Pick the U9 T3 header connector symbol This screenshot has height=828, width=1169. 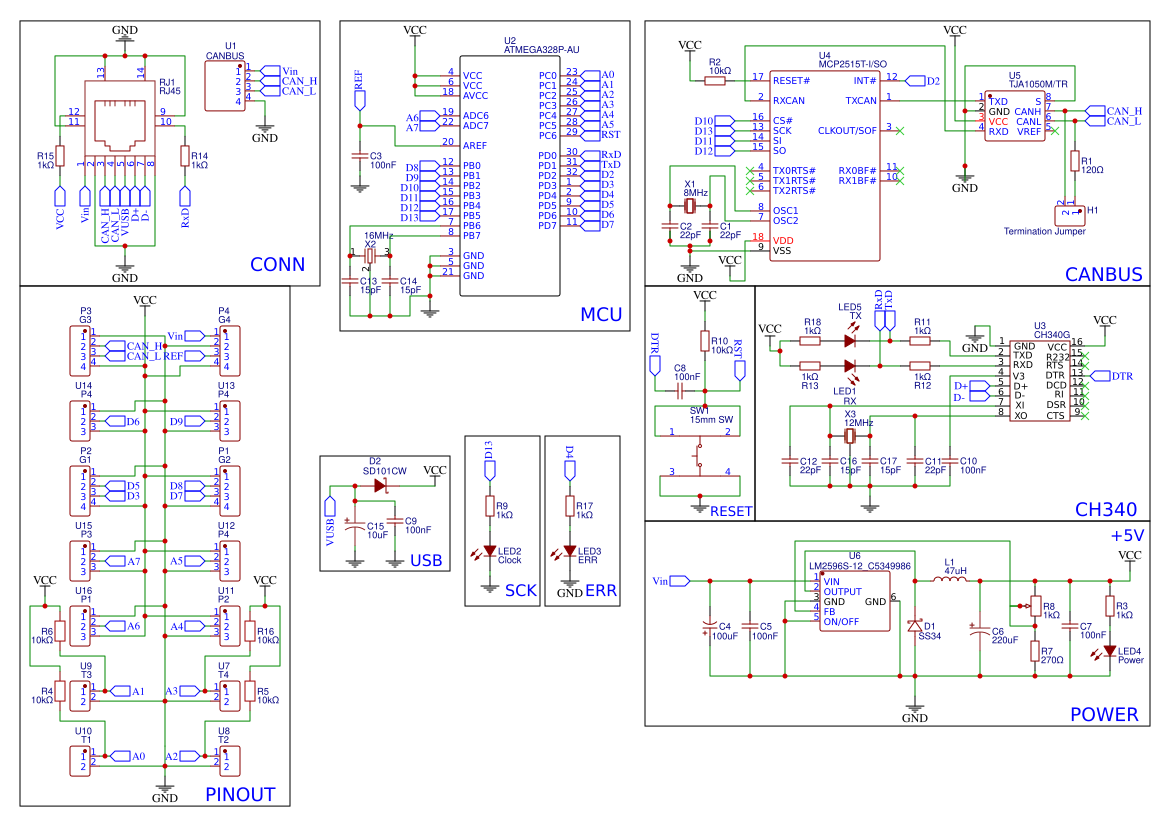80,696
